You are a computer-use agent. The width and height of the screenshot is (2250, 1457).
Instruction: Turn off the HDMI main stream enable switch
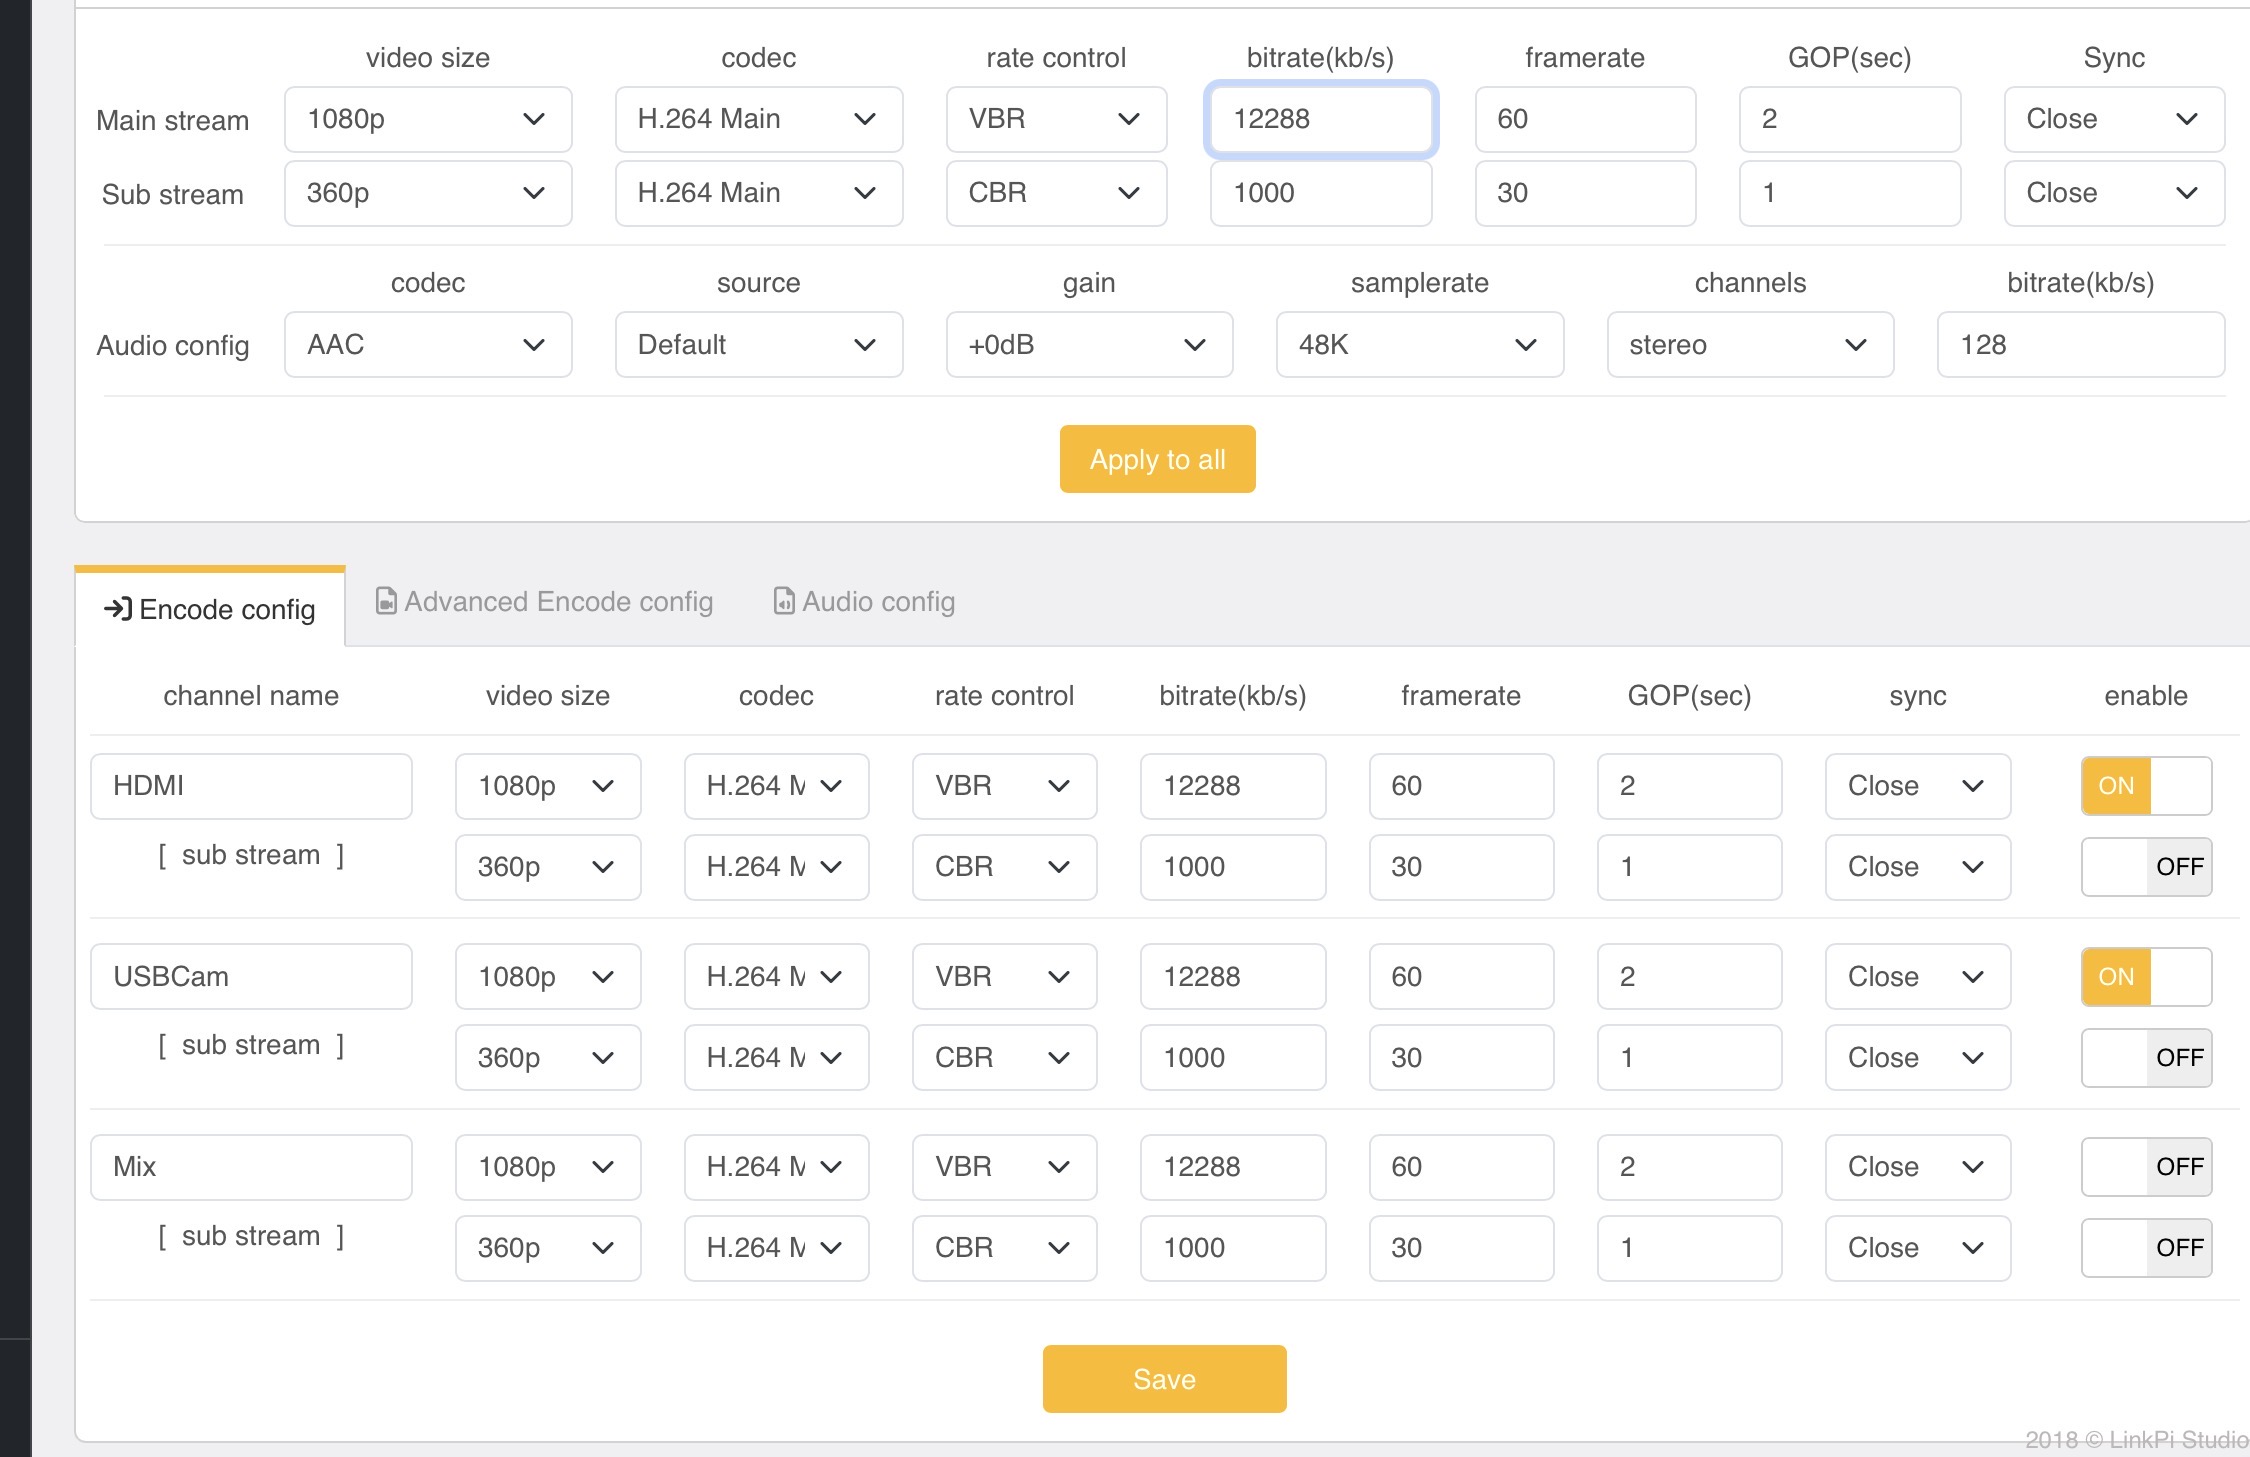point(2146,786)
